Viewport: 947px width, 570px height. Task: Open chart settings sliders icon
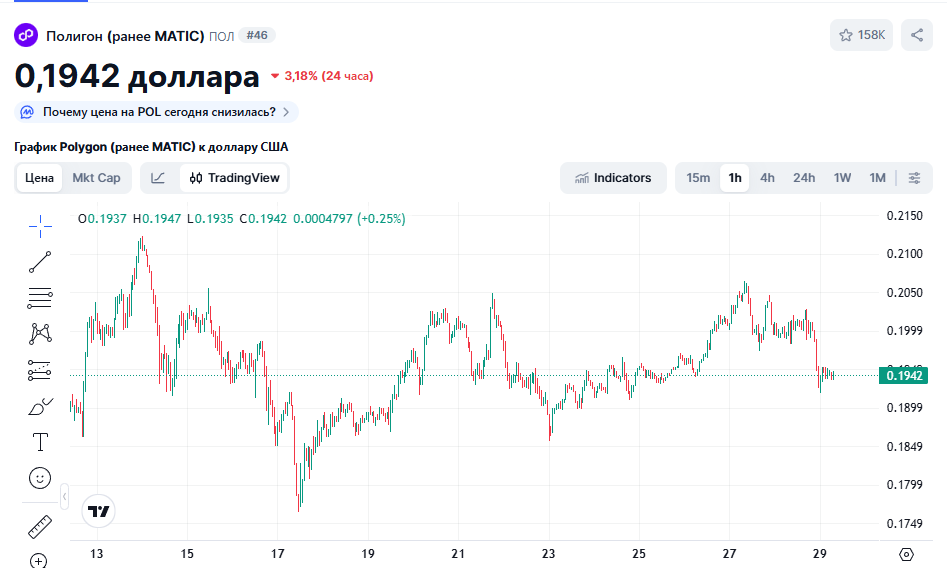914,178
